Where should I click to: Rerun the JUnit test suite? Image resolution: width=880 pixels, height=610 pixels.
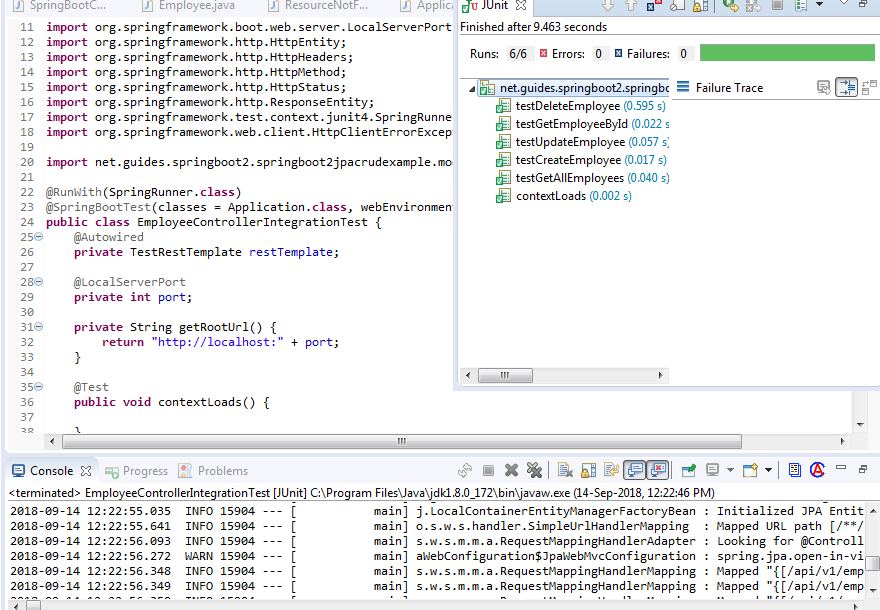pos(731,8)
